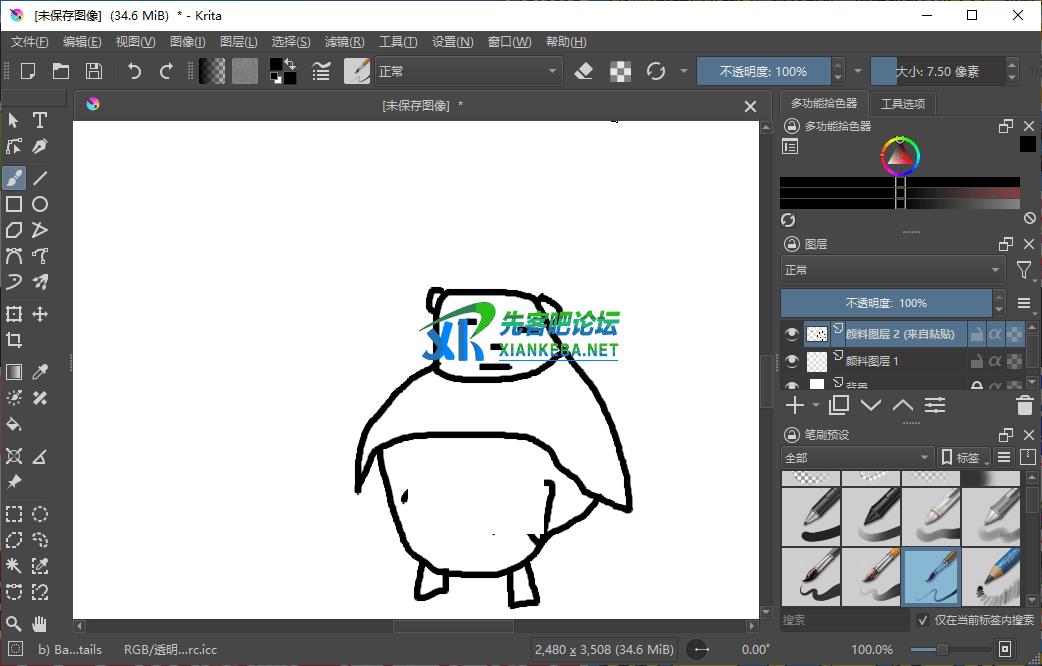The width and height of the screenshot is (1042, 666).
Task: Toggle eraser mode in the toolbar
Action: [584, 71]
